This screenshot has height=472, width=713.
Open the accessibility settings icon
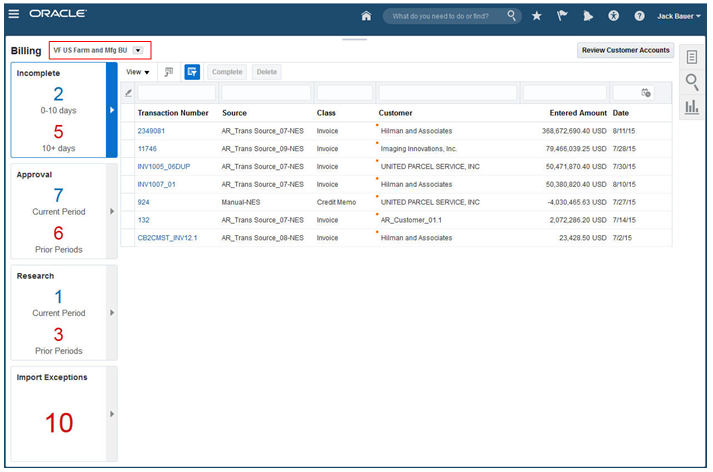(614, 16)
